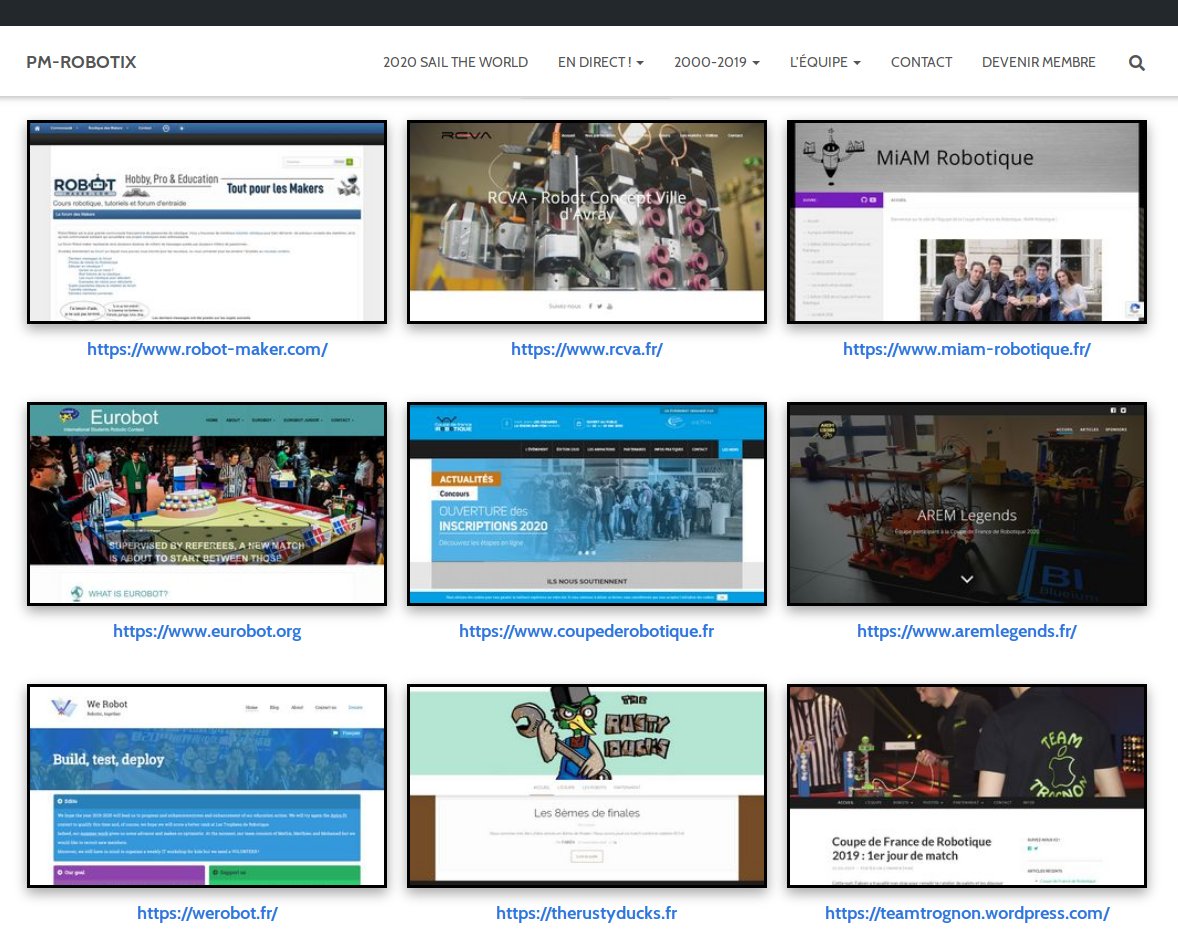Follow the teamtrognon.wordpress.com link

click(x=966, y=913)
